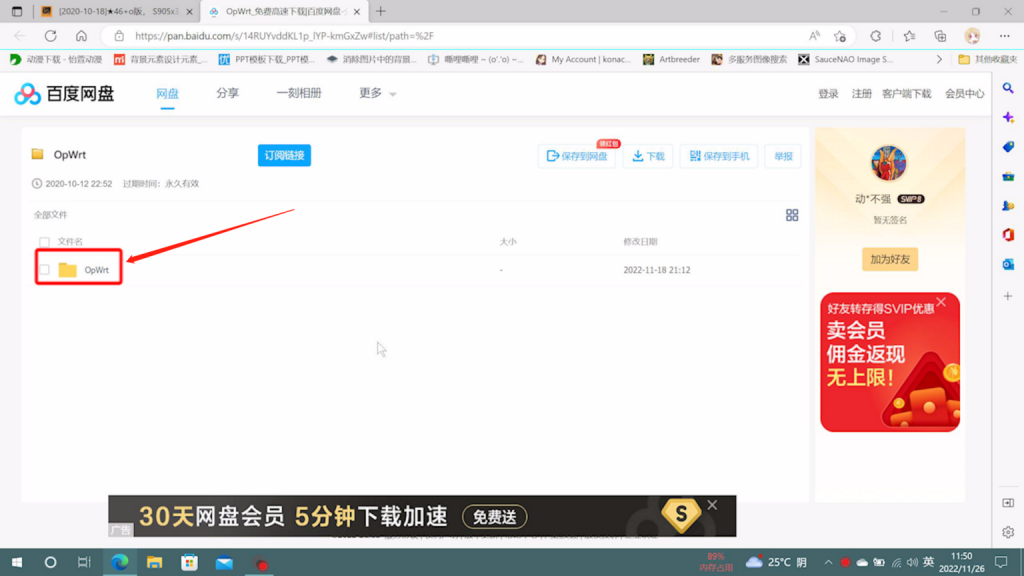
Task: Click the Baidu Netdisk logo
Action: (64, 94)
